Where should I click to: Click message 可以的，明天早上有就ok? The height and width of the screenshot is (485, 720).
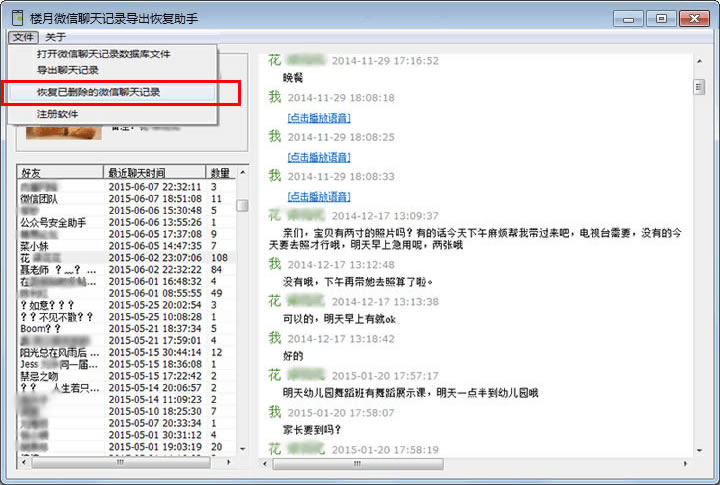[x=339, y=319]
